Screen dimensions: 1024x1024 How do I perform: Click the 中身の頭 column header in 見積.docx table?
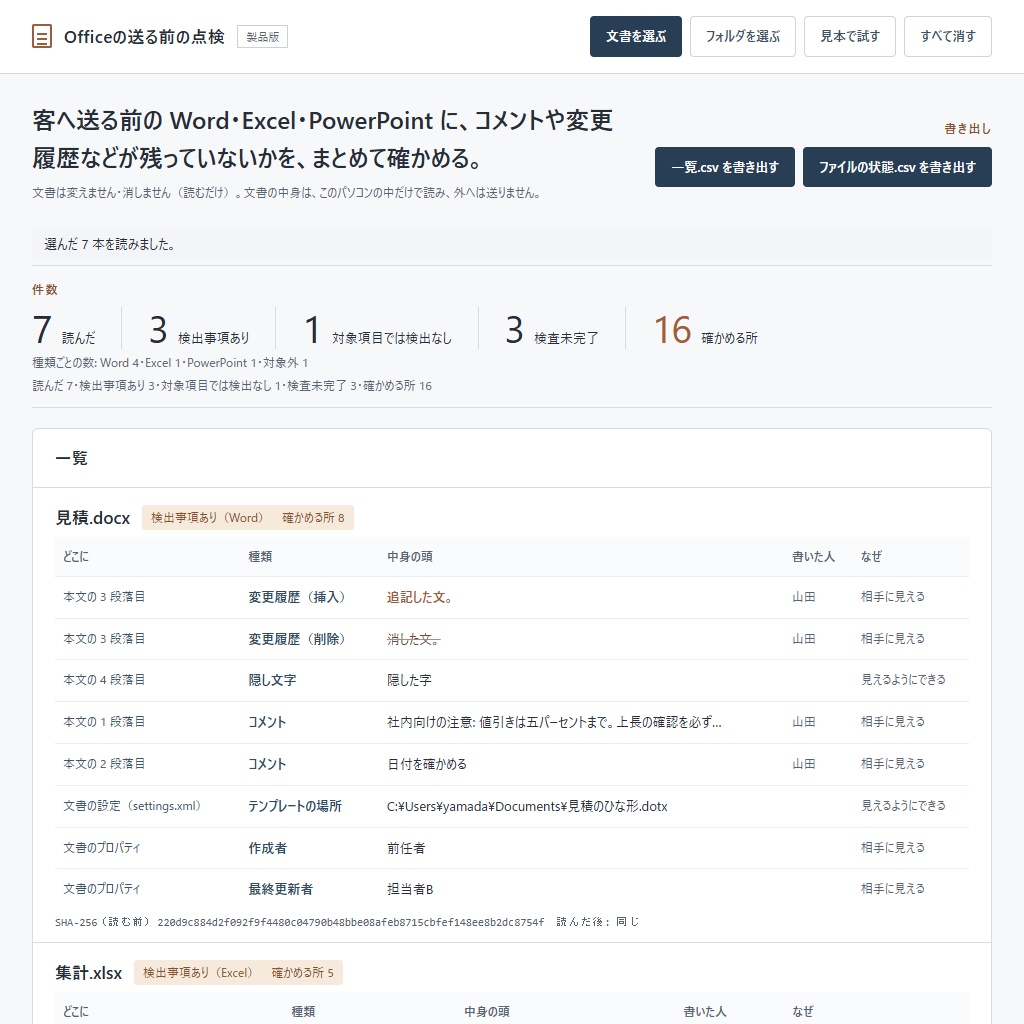pos(409,557)
